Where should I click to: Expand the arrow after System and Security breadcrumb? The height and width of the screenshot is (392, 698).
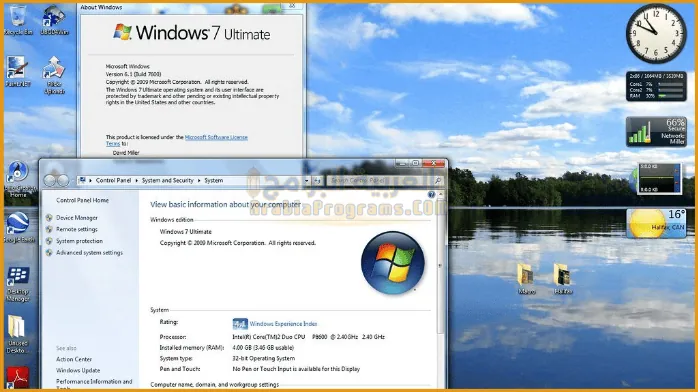click(x=199, y=181)
